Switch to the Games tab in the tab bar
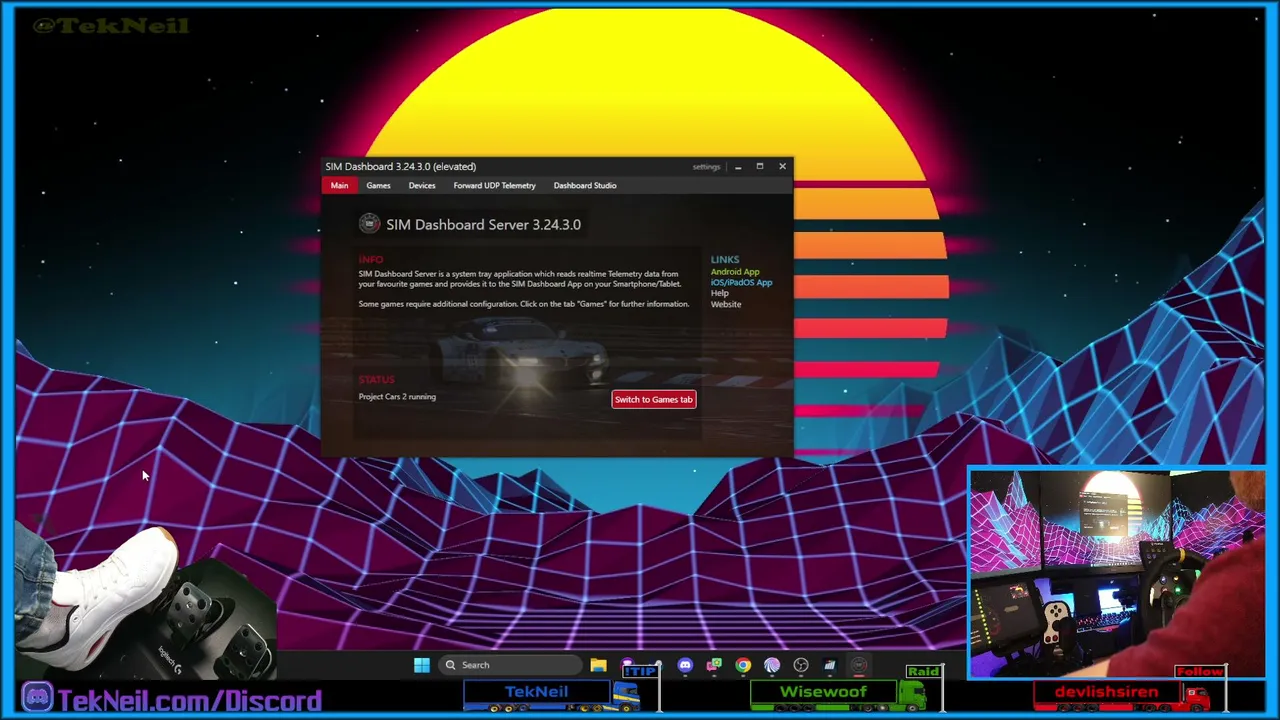 click(378, 185)
